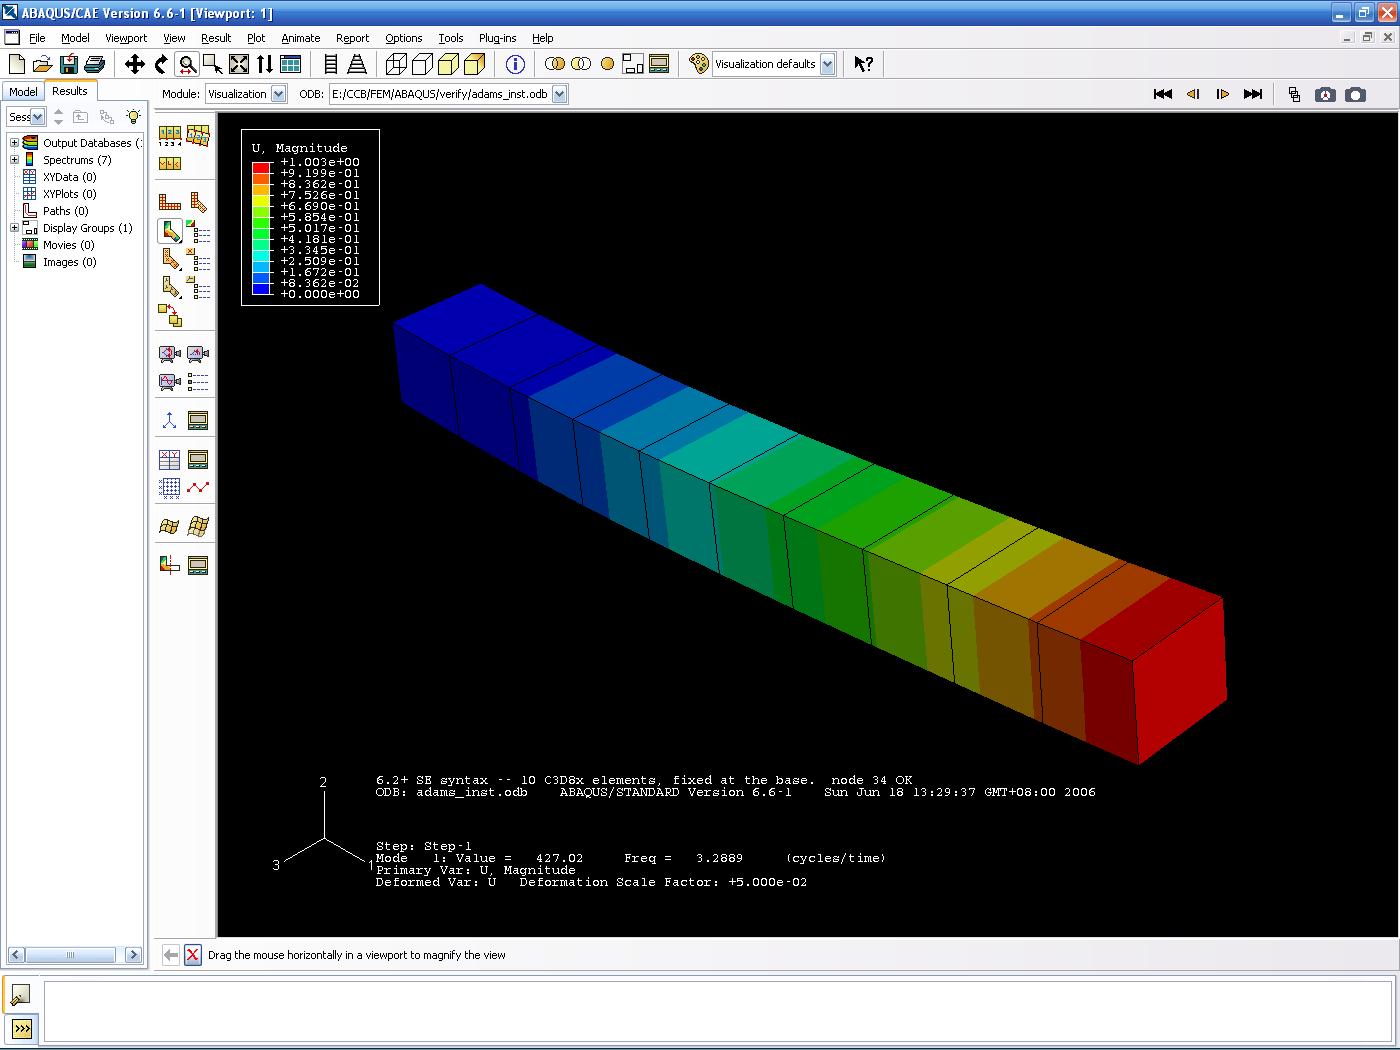Open the Display Group Manager icon
The image size is (1400, 1050).
659,65
